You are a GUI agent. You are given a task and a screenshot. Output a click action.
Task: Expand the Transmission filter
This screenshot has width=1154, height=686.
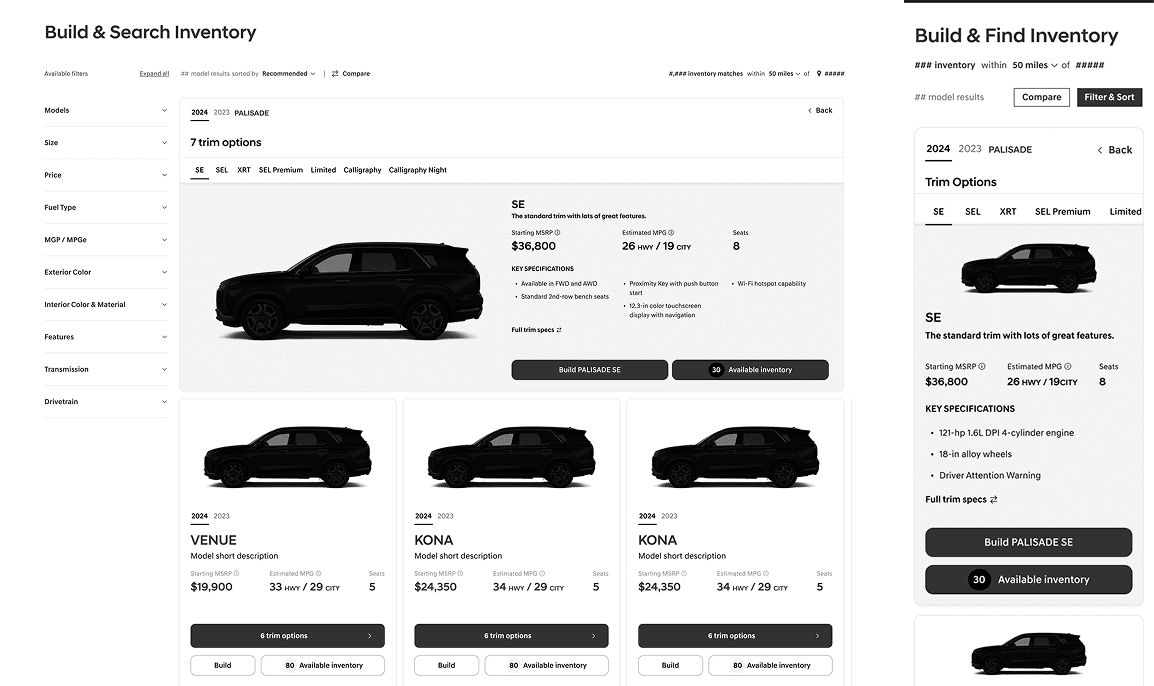[106, 369]
